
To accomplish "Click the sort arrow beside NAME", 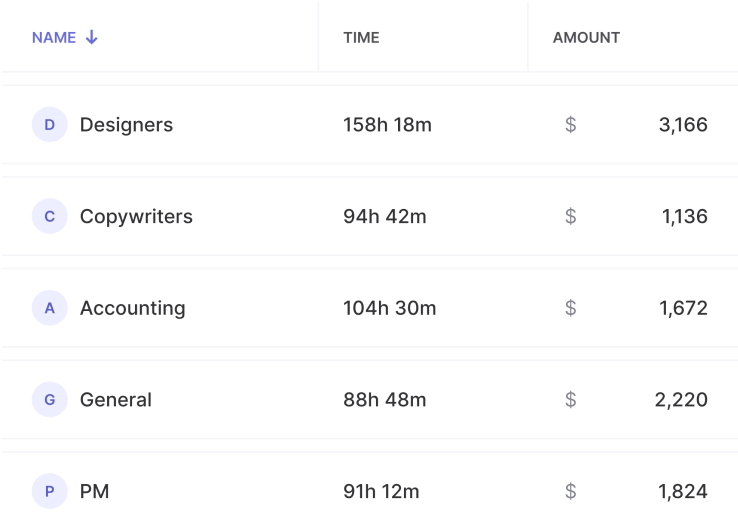I will pyautogui.click(x=92, y=38).
